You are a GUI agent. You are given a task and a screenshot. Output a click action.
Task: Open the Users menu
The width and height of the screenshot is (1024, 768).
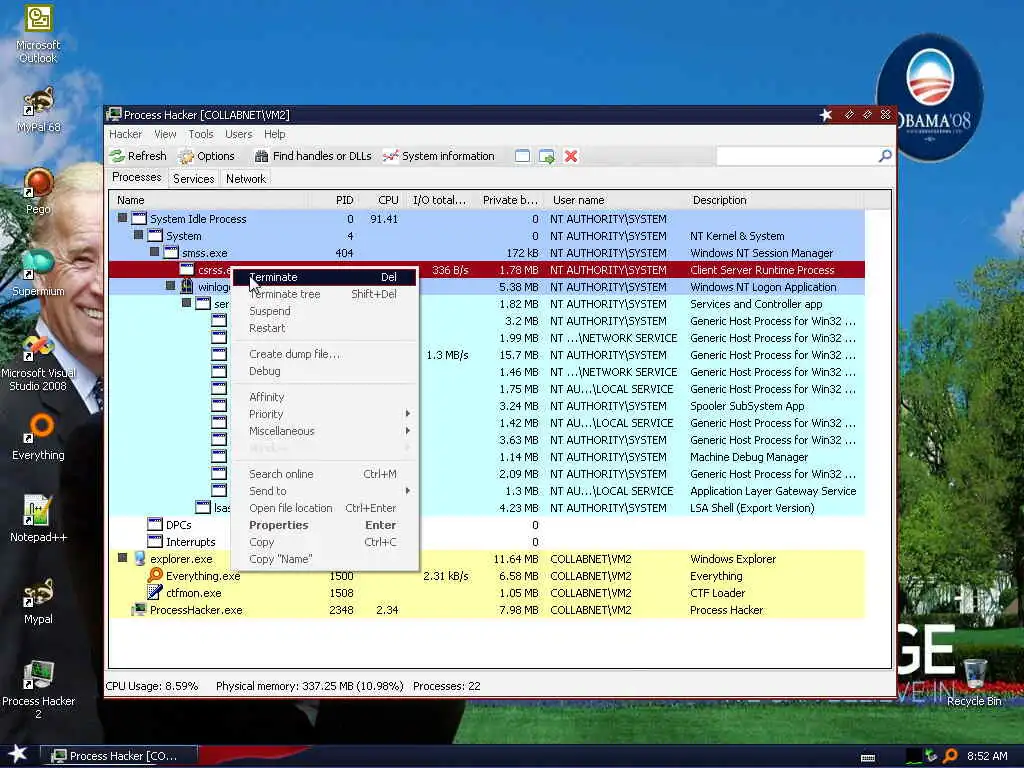[x=238, y=134]
